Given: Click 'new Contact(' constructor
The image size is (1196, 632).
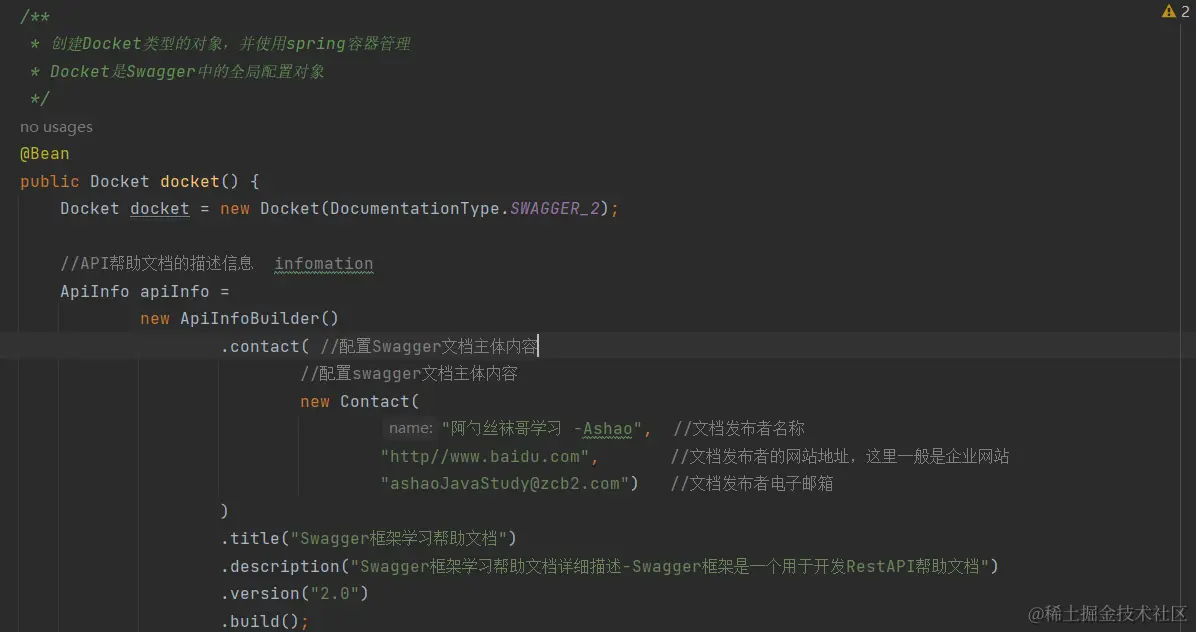Looking at the screenshot, I should pos(359,401).
